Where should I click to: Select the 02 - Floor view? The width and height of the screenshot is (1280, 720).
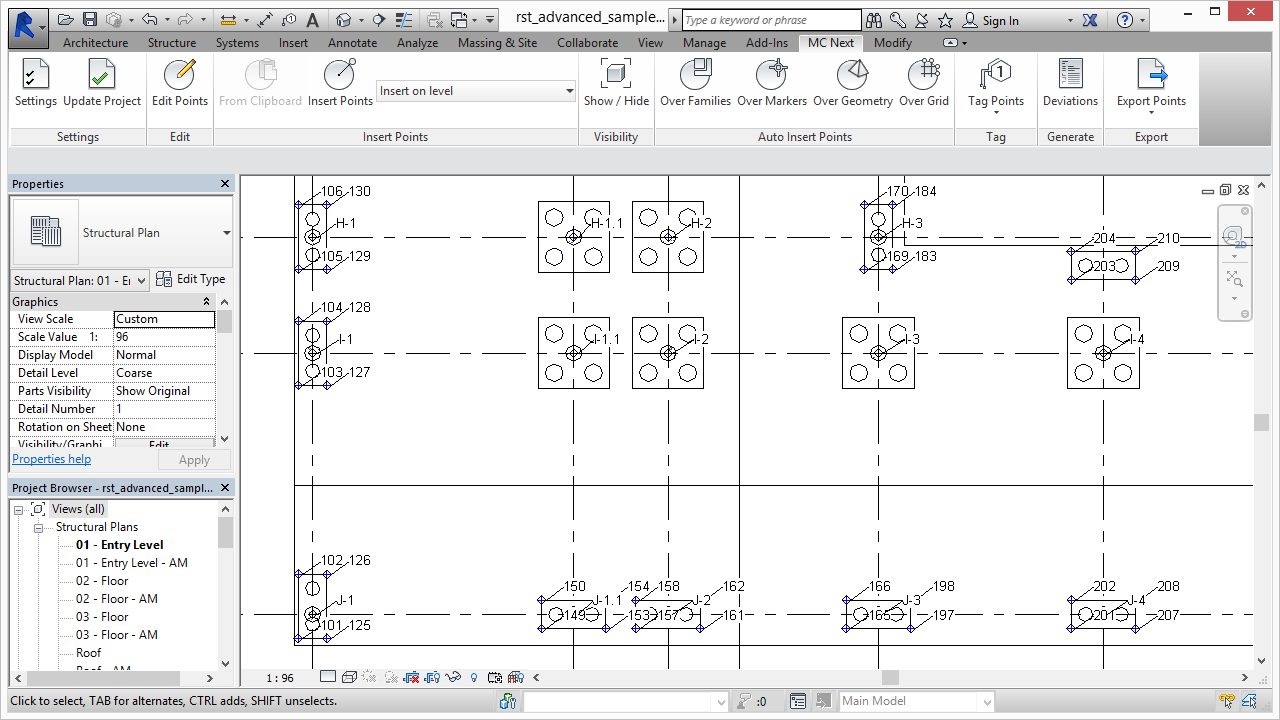(102, 581)
